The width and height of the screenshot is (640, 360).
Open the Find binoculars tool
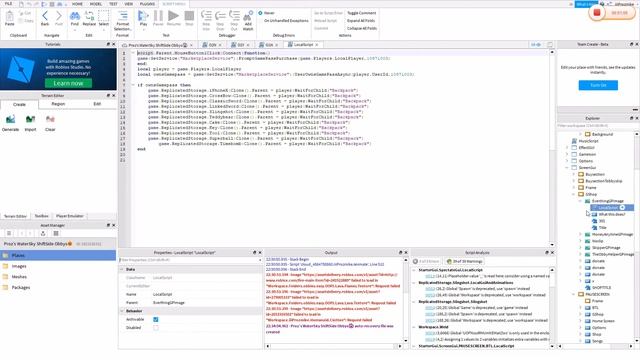[75, 17]
